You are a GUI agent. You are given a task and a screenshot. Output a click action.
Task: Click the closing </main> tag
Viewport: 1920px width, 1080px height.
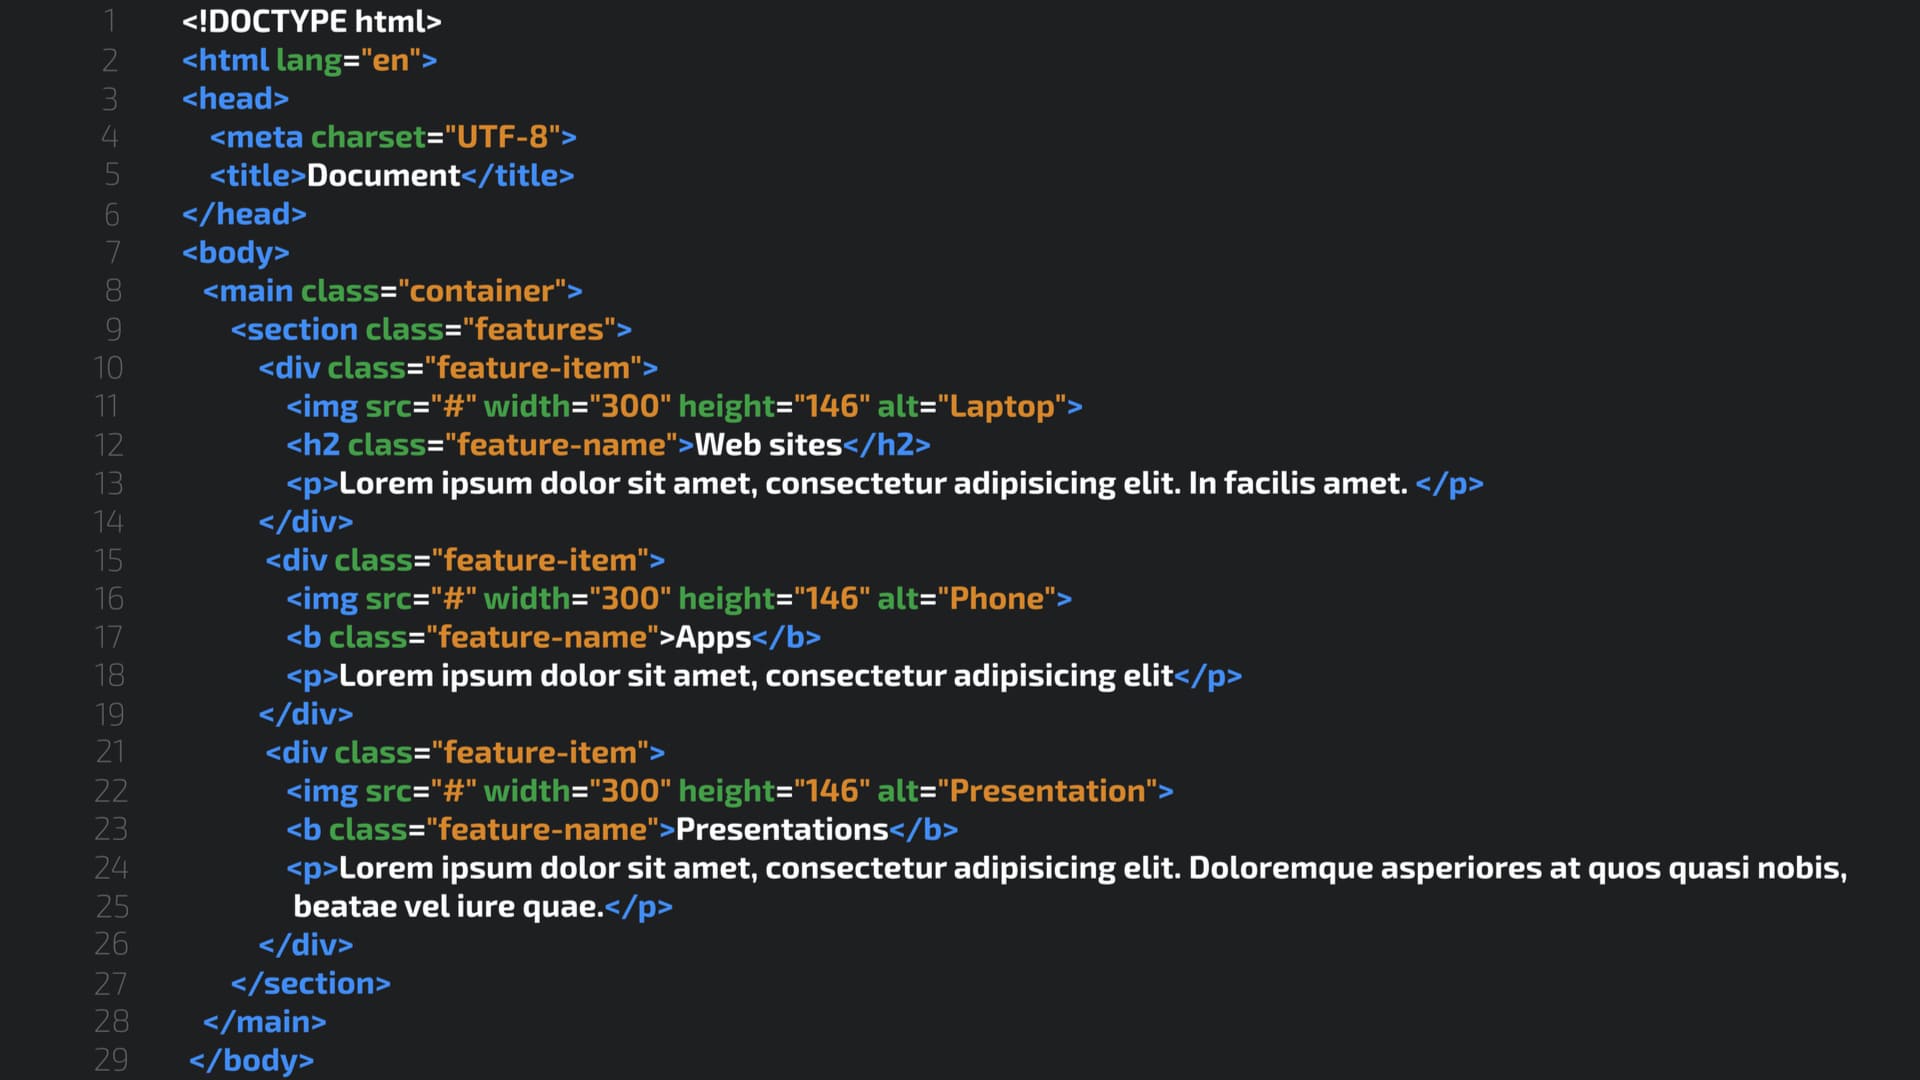pos(264,1023)
